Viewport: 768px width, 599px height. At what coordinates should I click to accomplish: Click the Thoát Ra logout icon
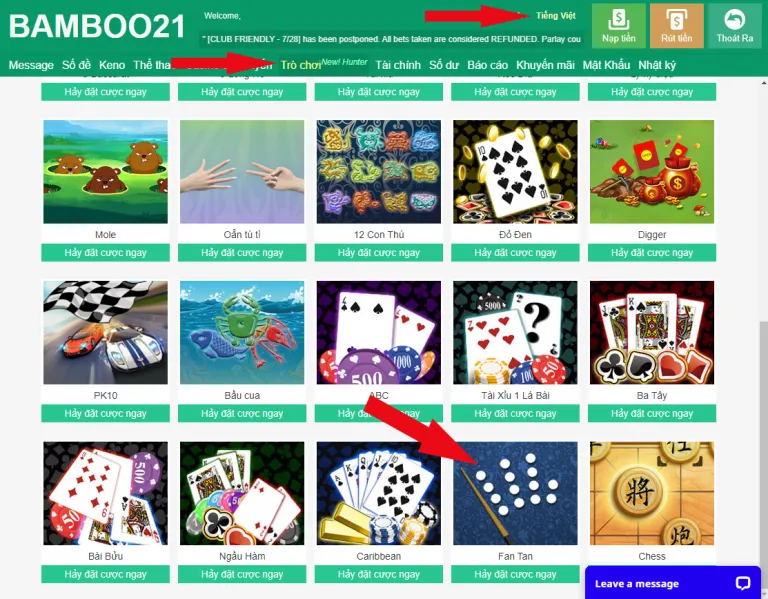[735, 26]
